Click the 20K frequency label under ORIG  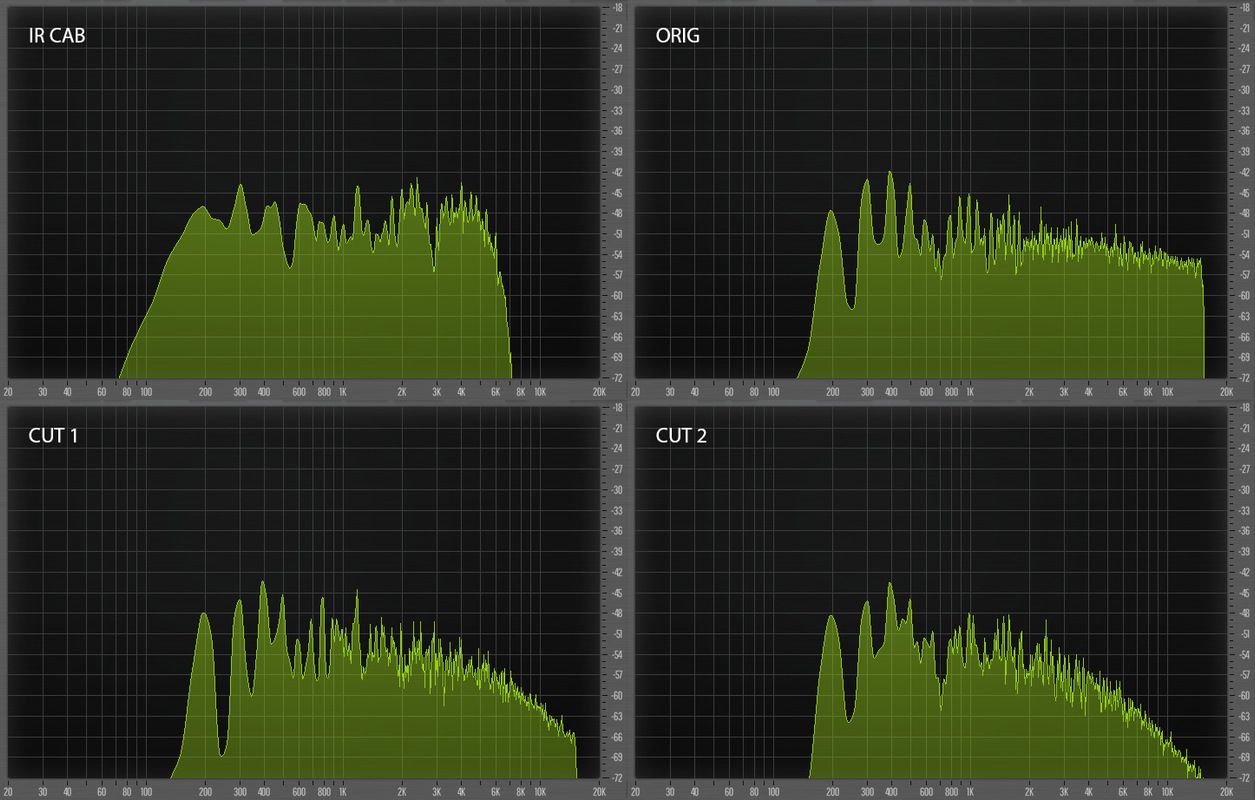click(1226, 393)
